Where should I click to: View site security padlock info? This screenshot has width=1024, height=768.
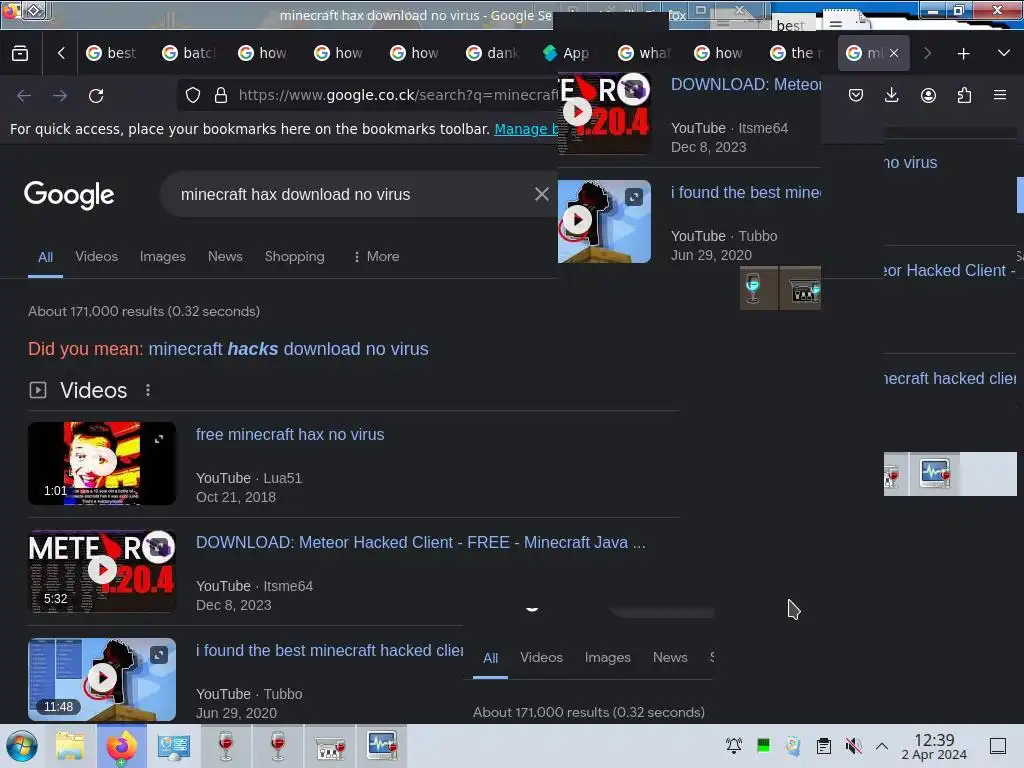click(221, 95)
